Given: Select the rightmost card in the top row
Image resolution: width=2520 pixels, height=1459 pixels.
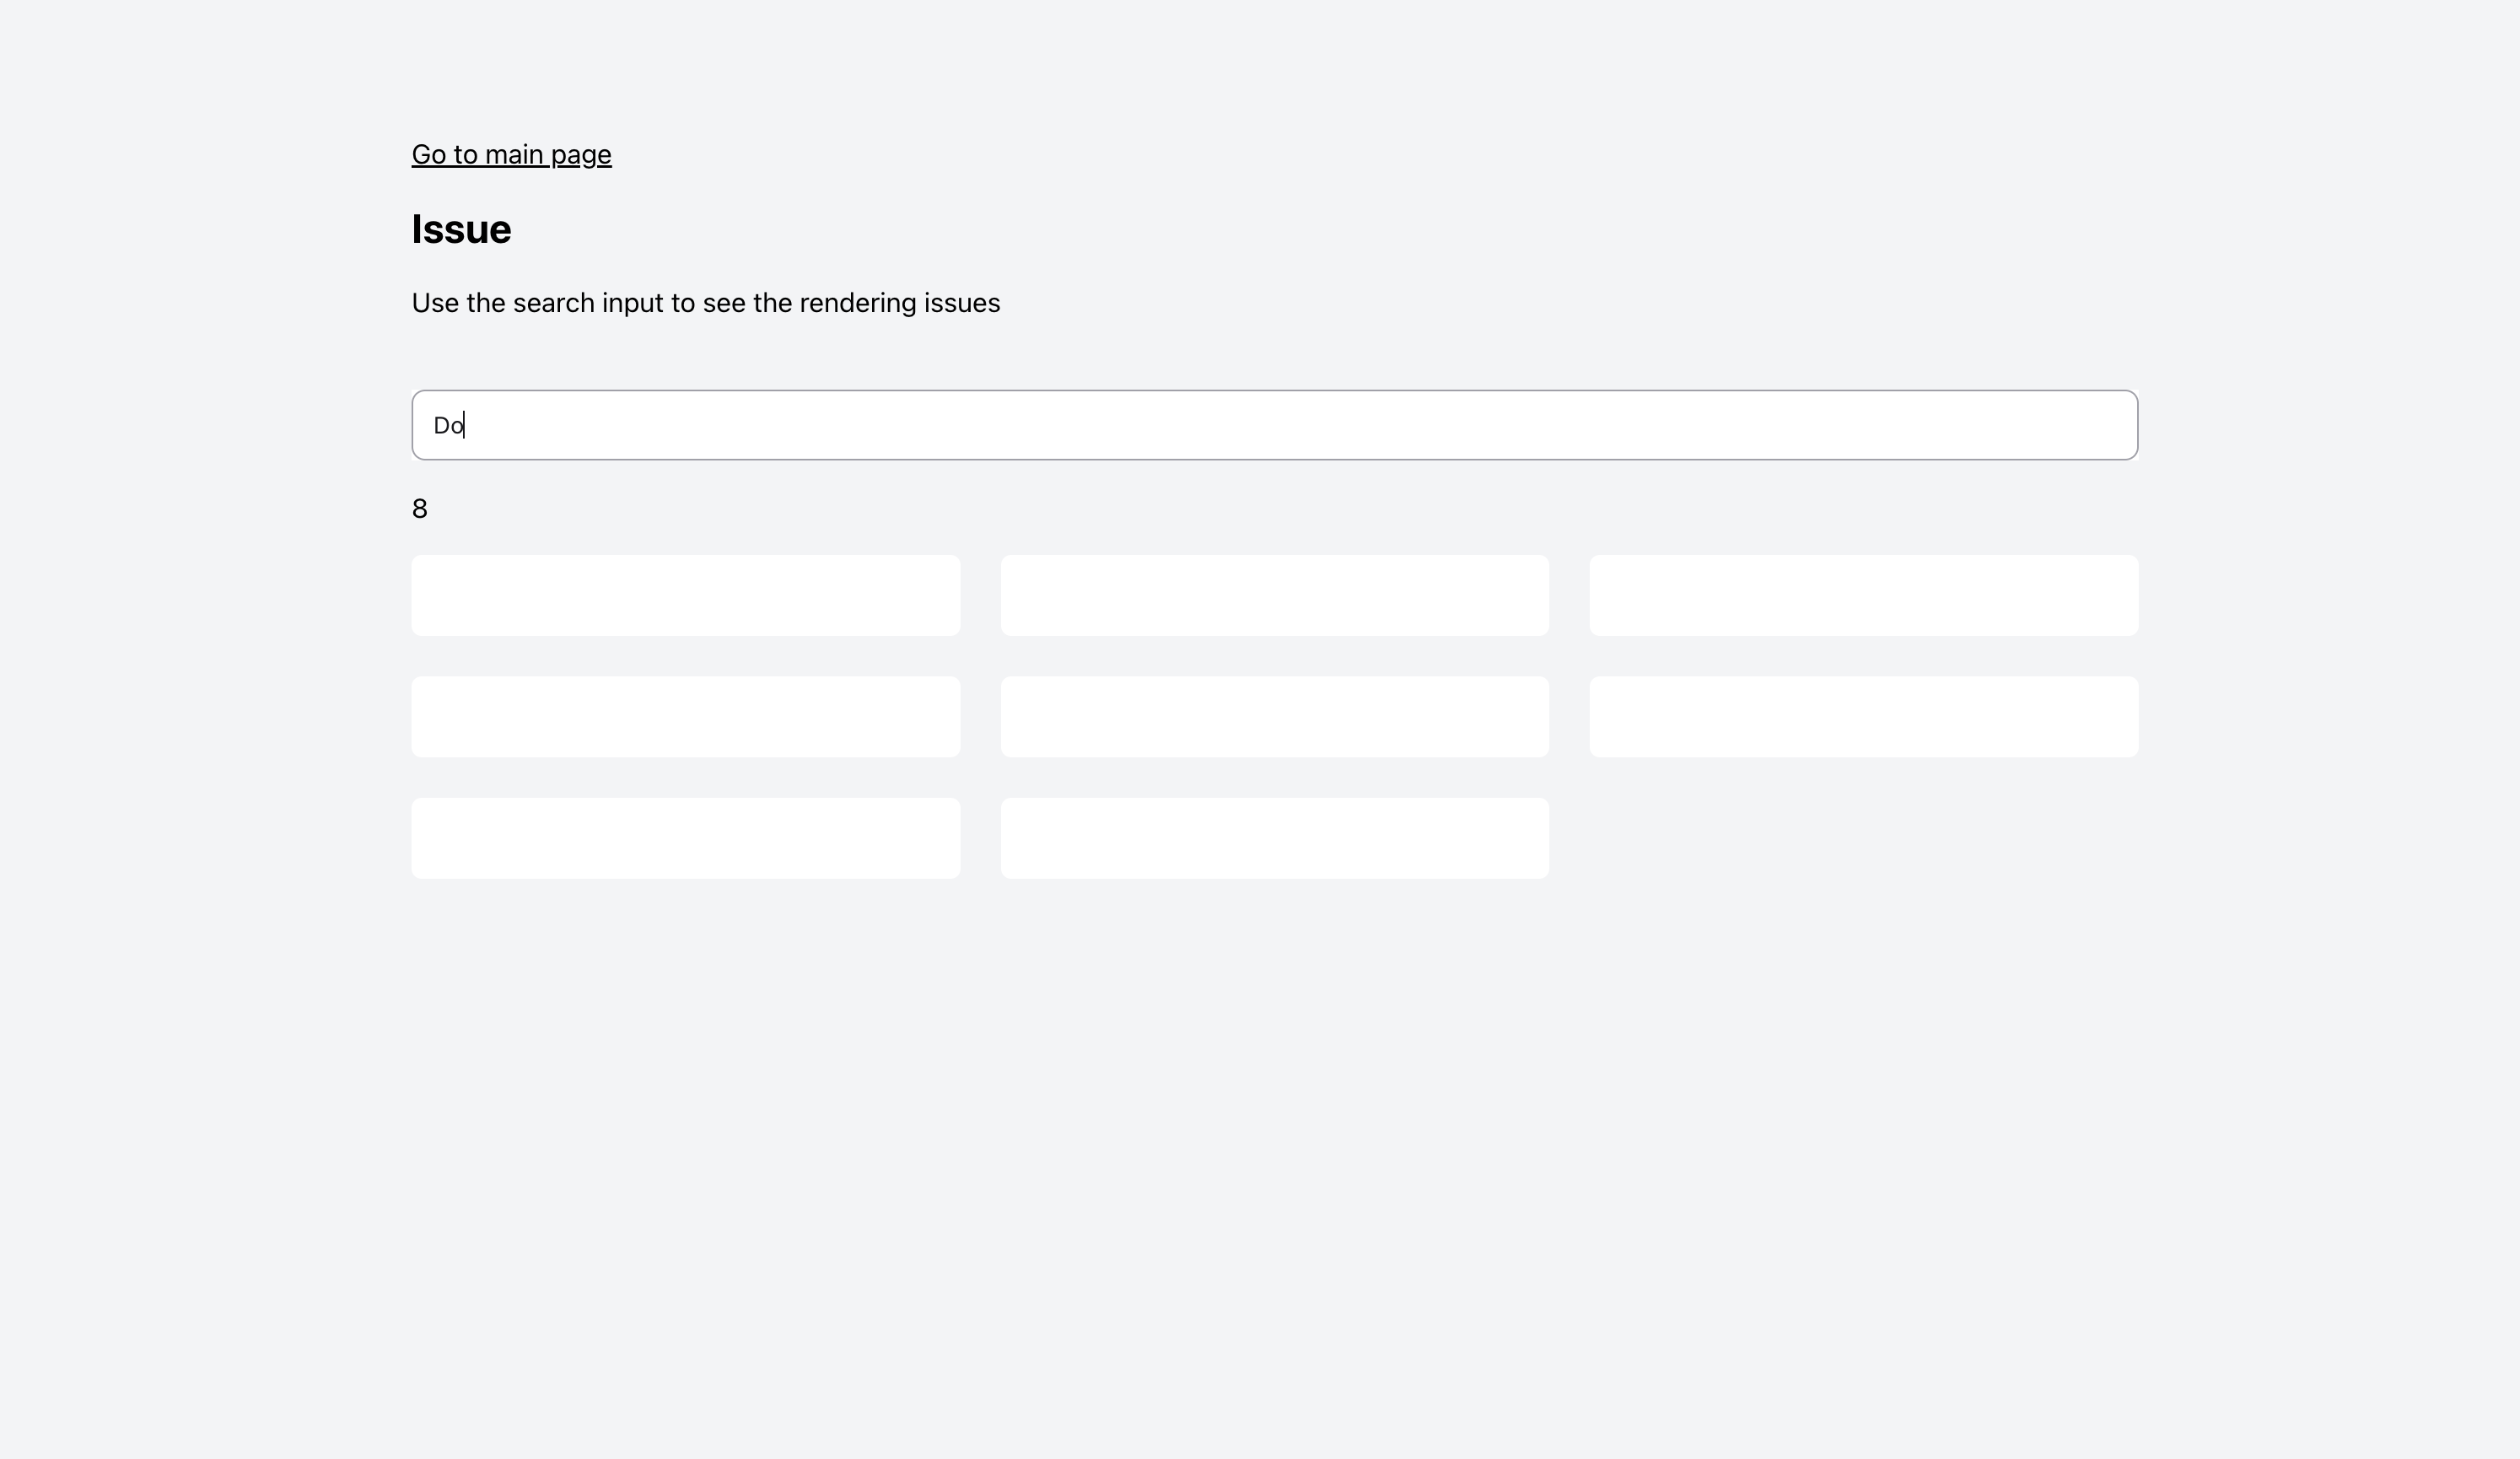Looking at the screenshot, I should click(1864, 595).
